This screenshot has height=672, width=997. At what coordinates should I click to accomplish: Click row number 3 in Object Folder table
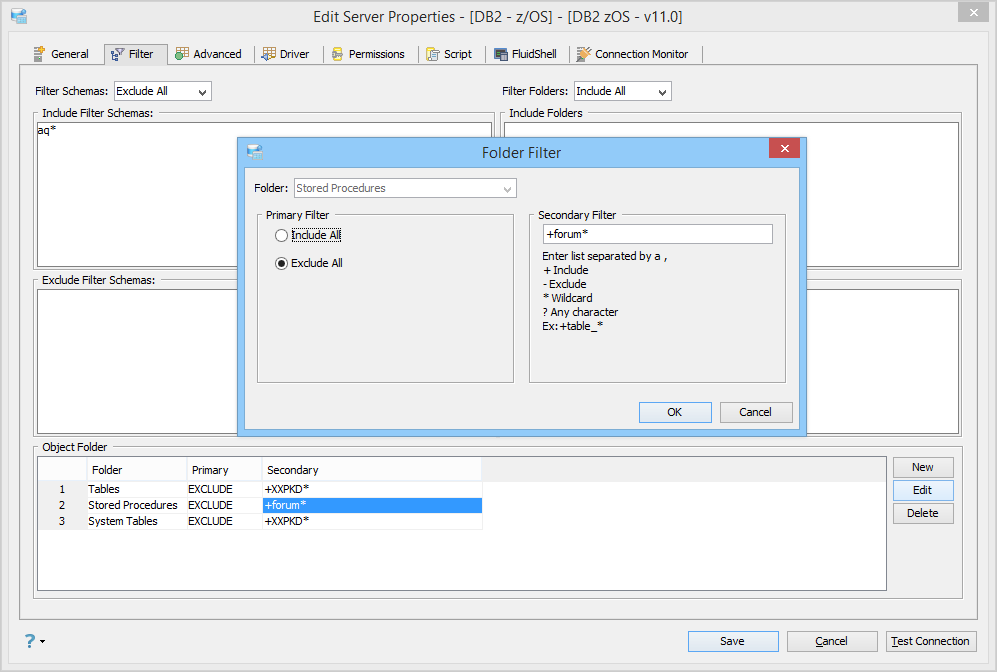click(x=62, y=521)
